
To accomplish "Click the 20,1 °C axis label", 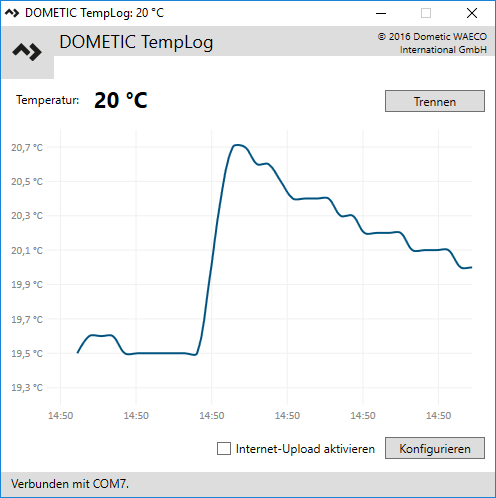I will pos(27,250).
